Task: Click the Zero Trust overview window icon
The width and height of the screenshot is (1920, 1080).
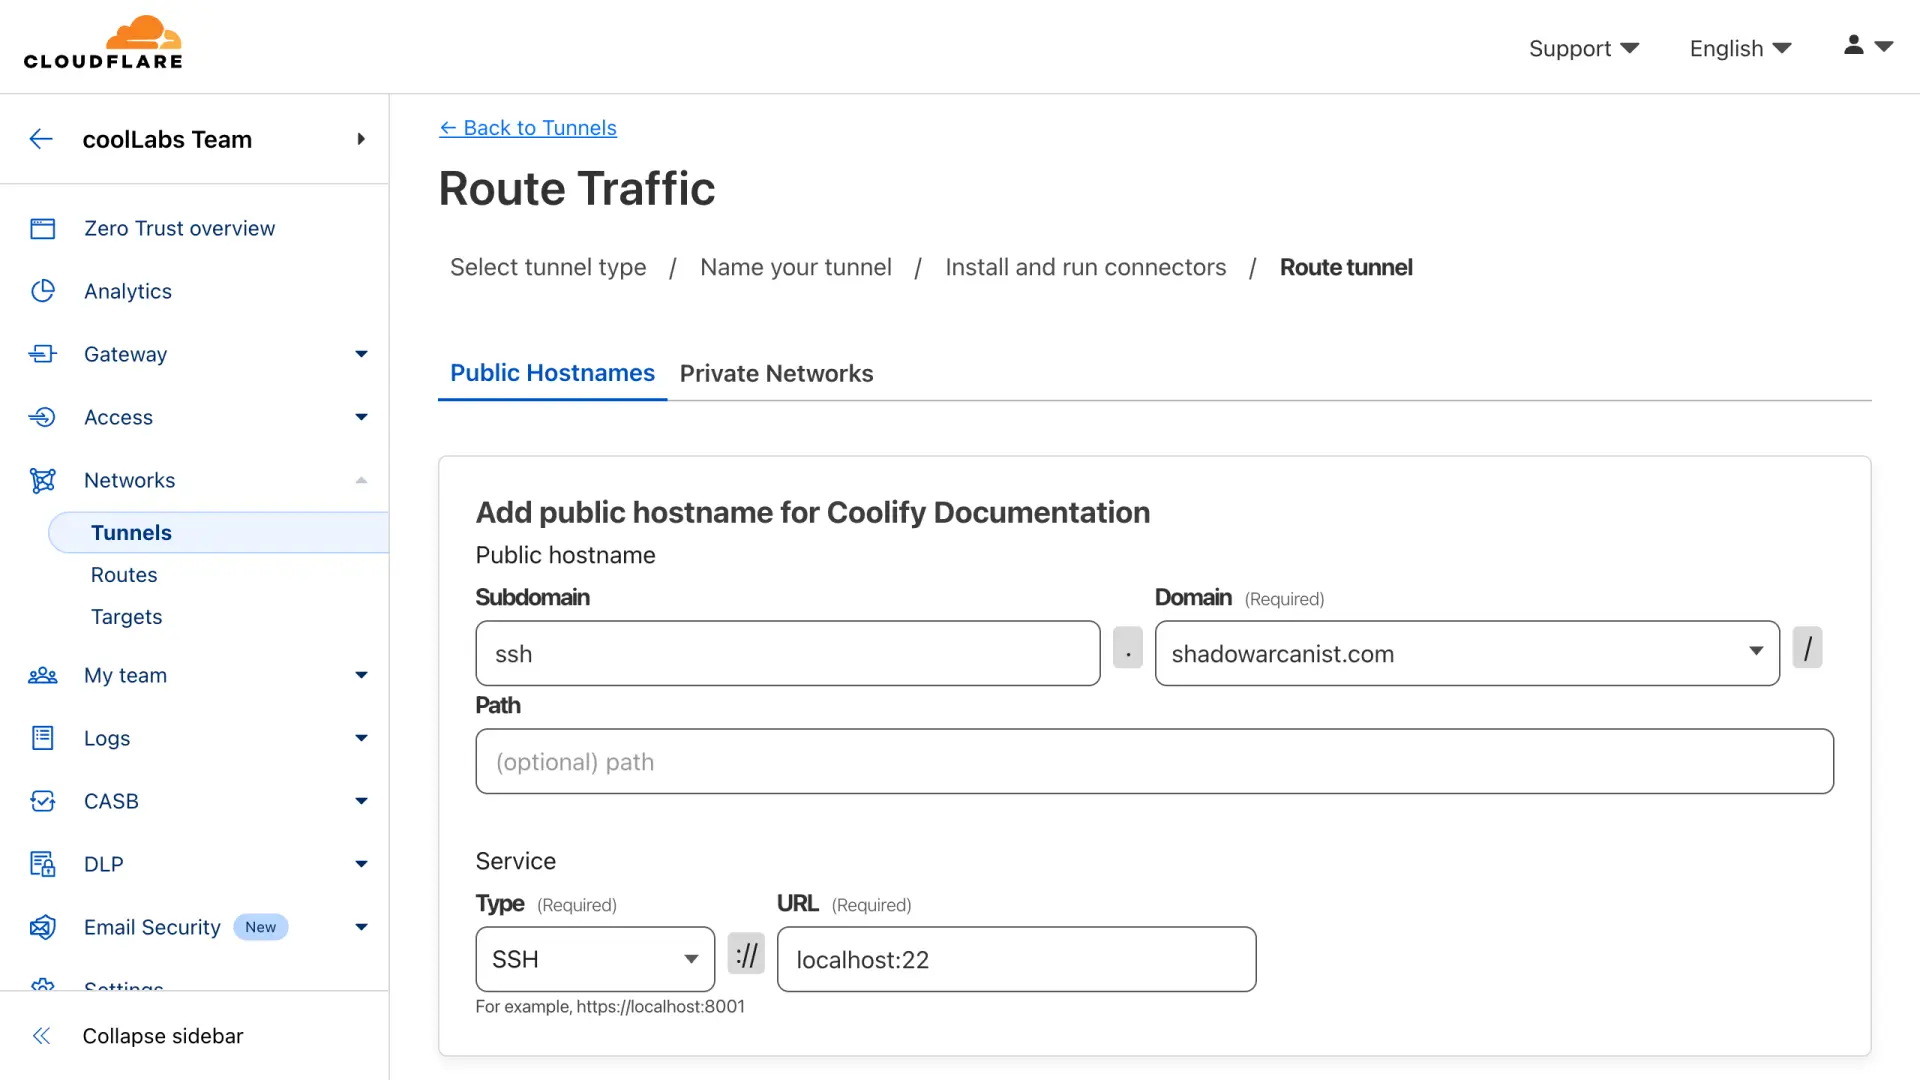Action: pos(42,229)
